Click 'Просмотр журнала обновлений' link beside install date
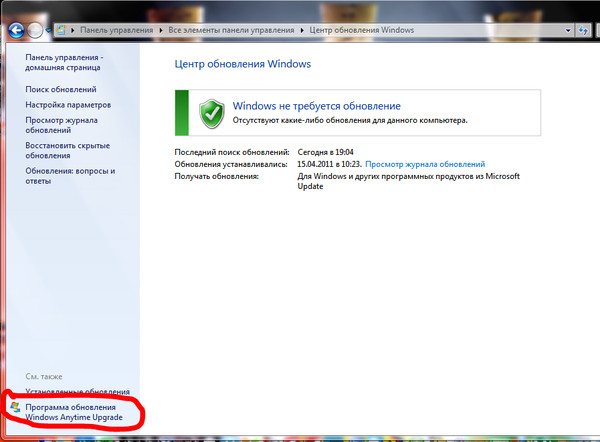The width and height of the screenshot is (600, 442). tap(425, 163)
